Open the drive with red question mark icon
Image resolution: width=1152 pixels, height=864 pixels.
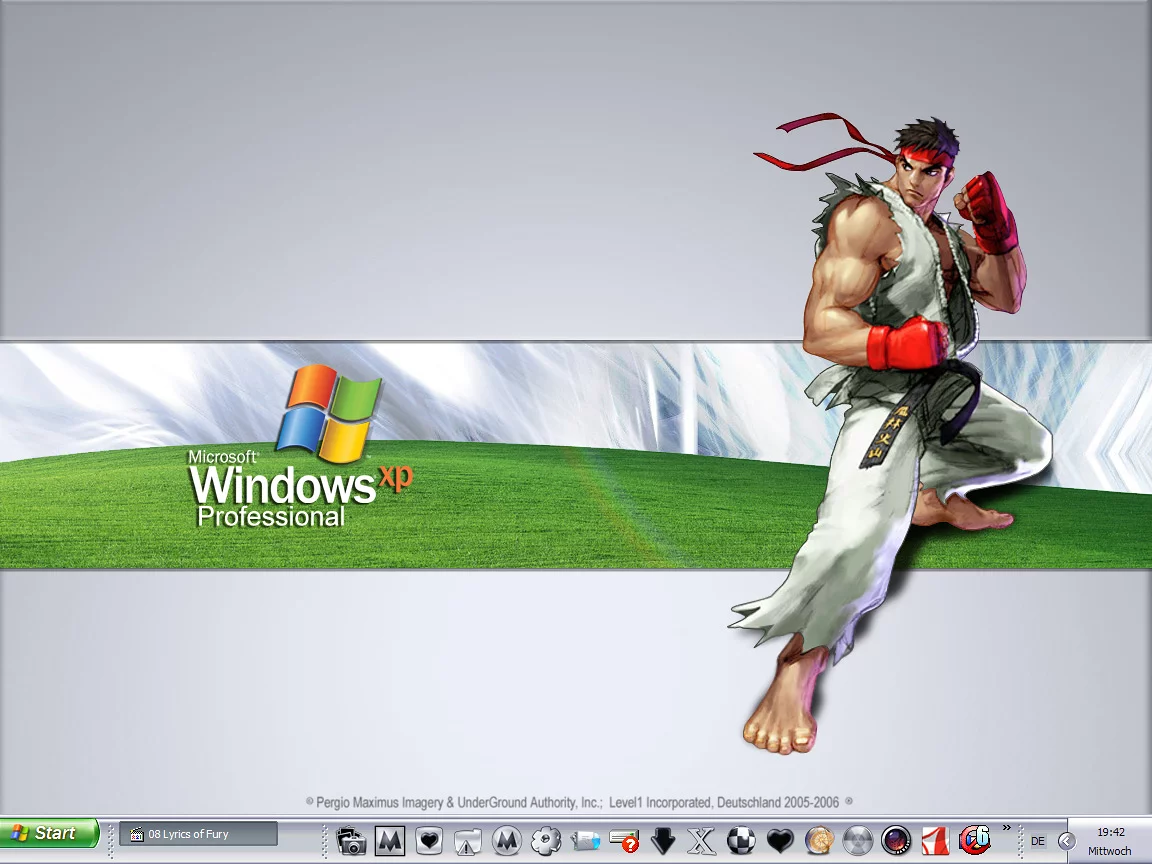[x=624, y=841]
